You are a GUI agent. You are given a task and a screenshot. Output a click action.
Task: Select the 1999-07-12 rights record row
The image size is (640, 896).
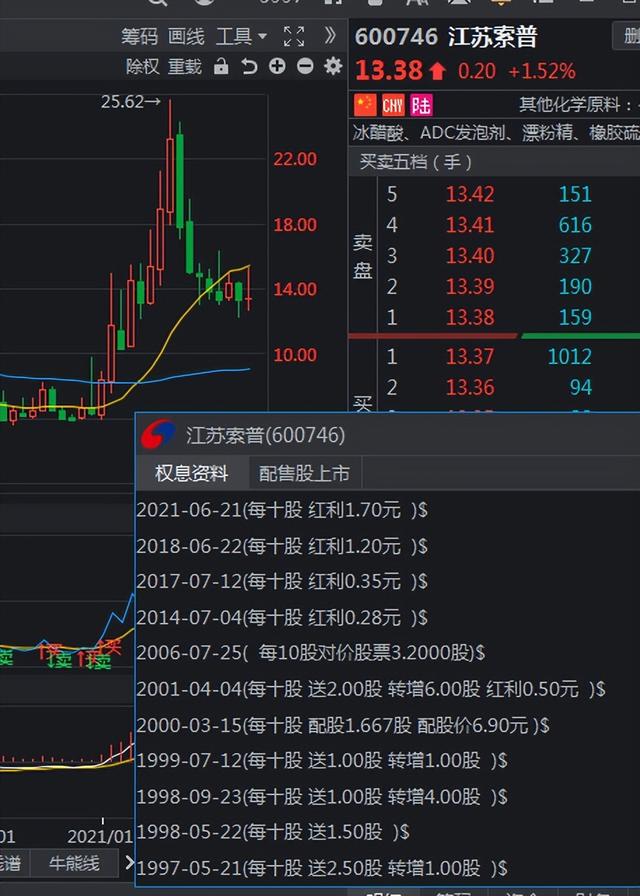tap(322, 761)
